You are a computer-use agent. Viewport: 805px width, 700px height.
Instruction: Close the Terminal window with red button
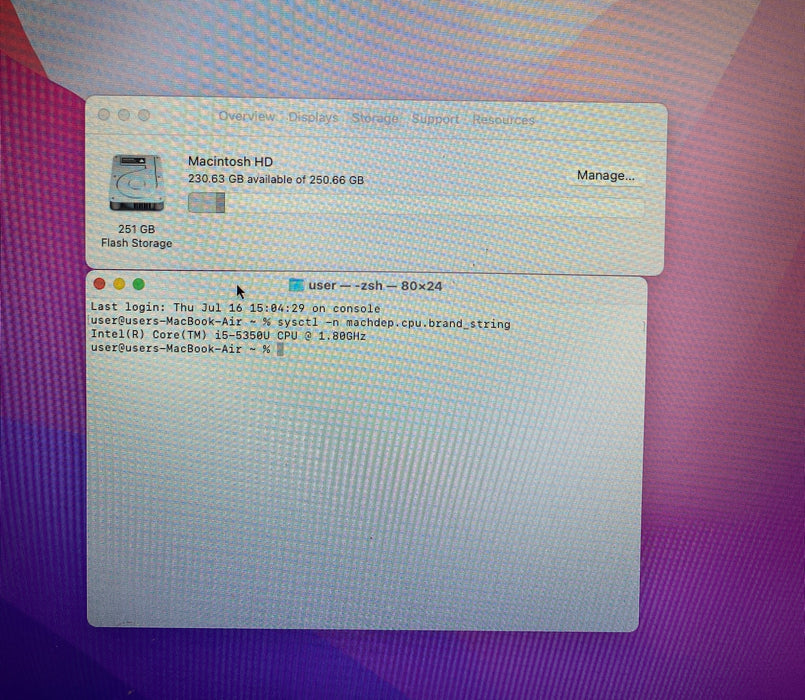pyautogui.click(x=100, y=283)
